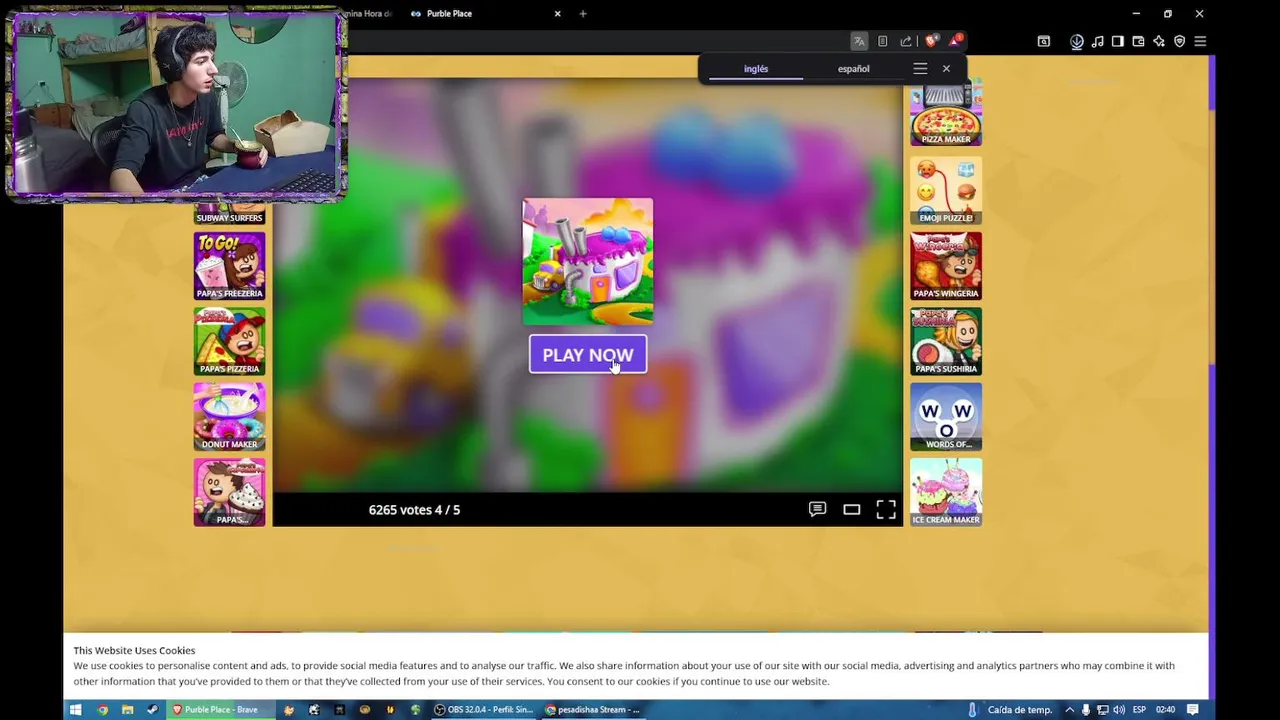Close the Purble Place browser tab
Screen dimensions: 1280x720
point(557,14)
